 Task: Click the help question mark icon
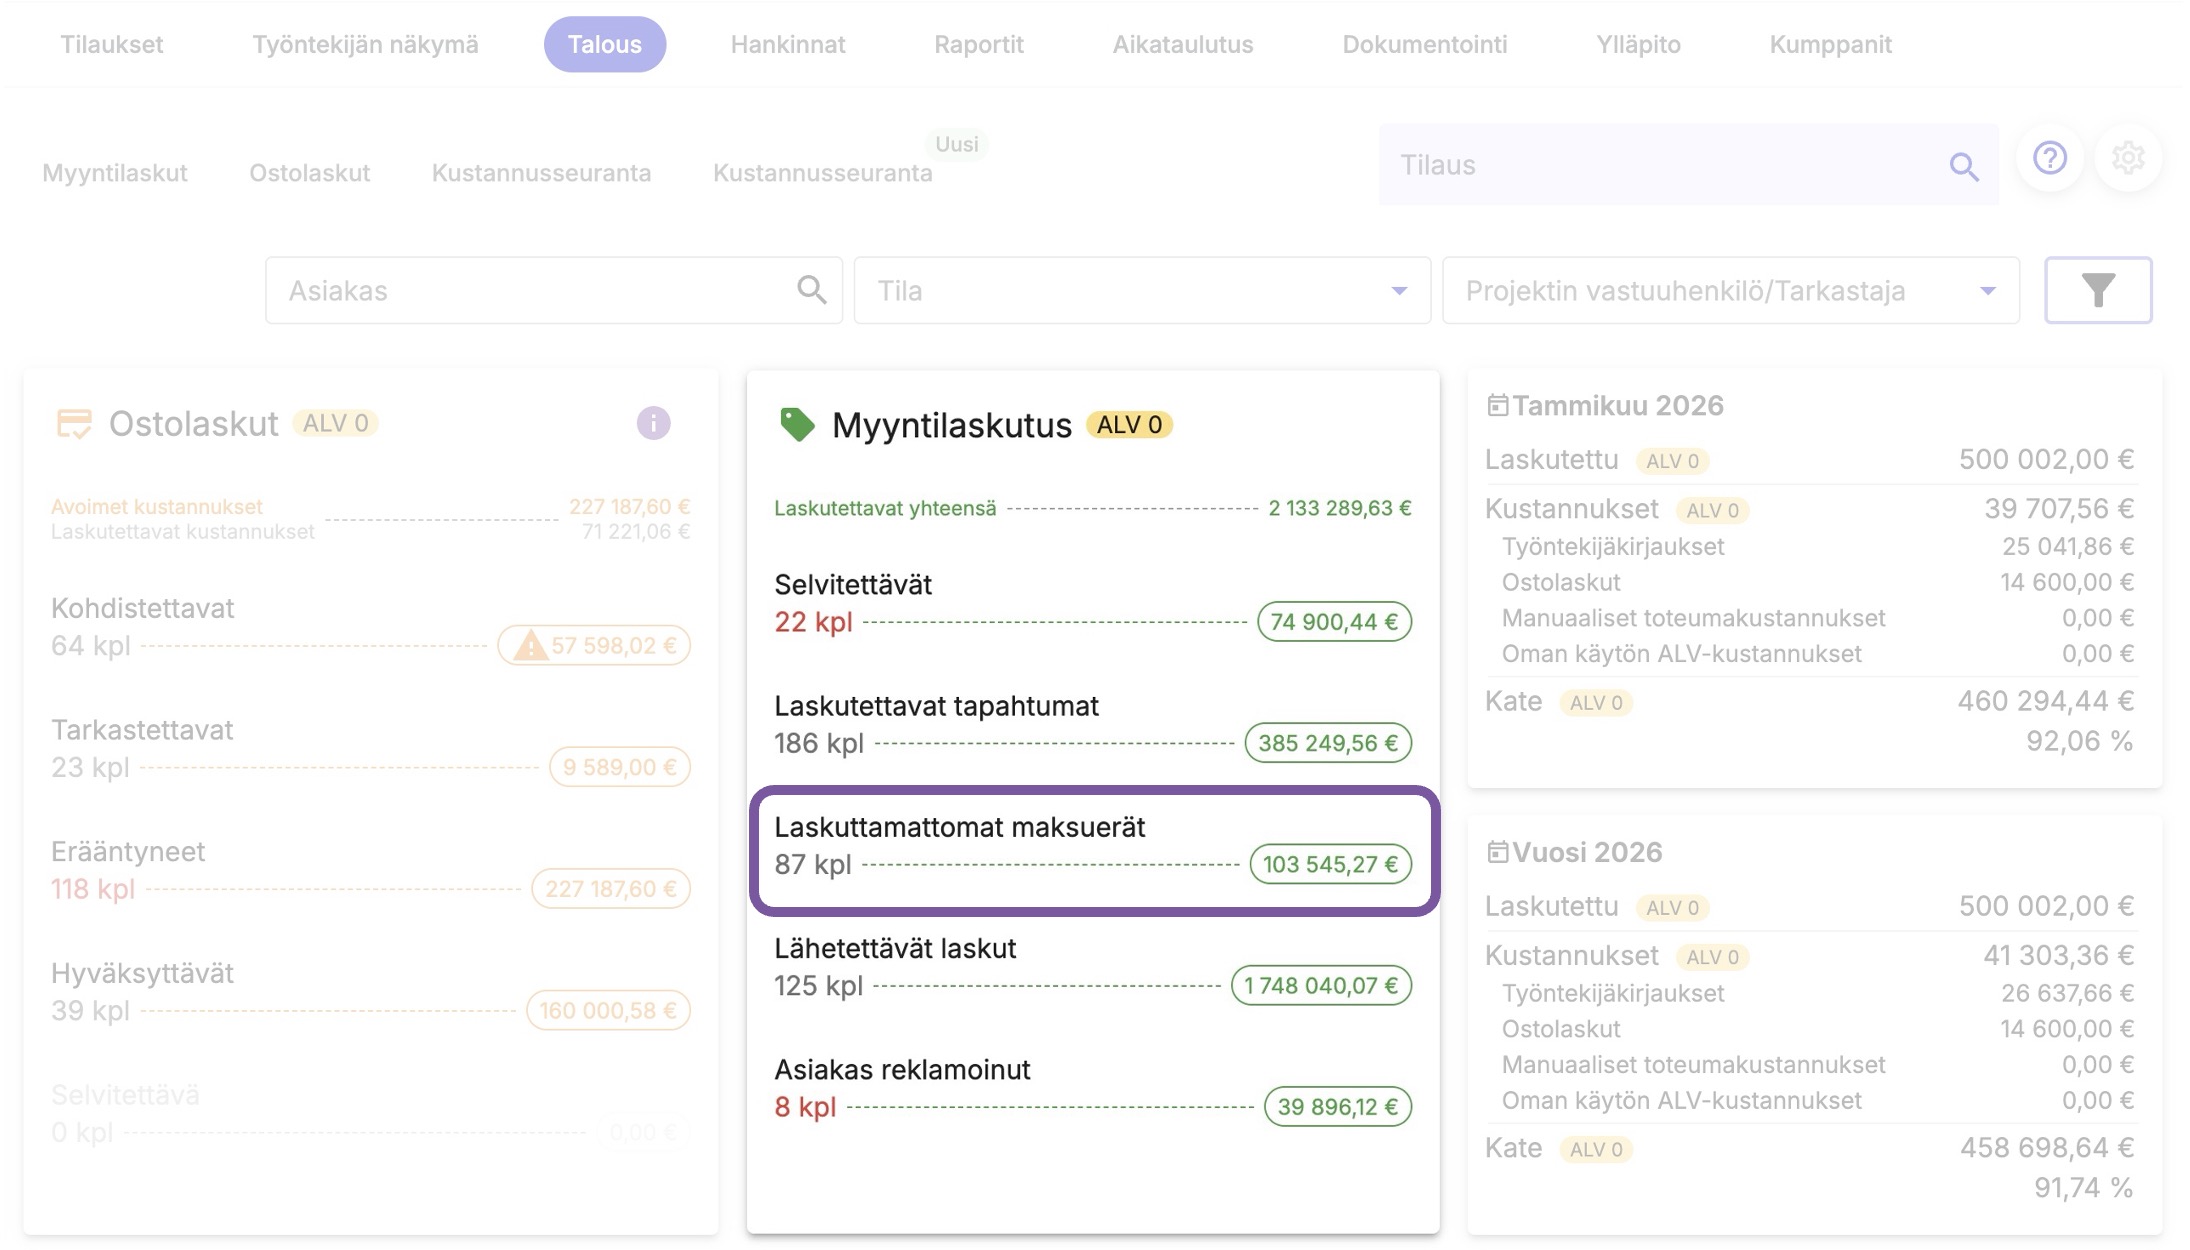2049,158
